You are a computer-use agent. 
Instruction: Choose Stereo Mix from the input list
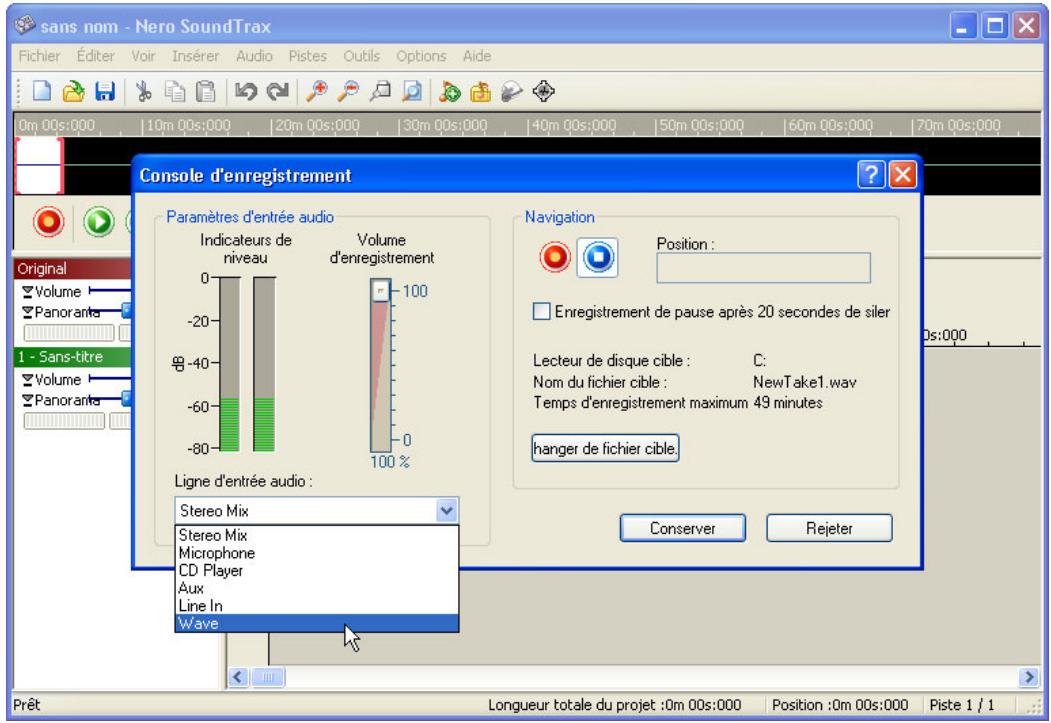tap(316, 535)
